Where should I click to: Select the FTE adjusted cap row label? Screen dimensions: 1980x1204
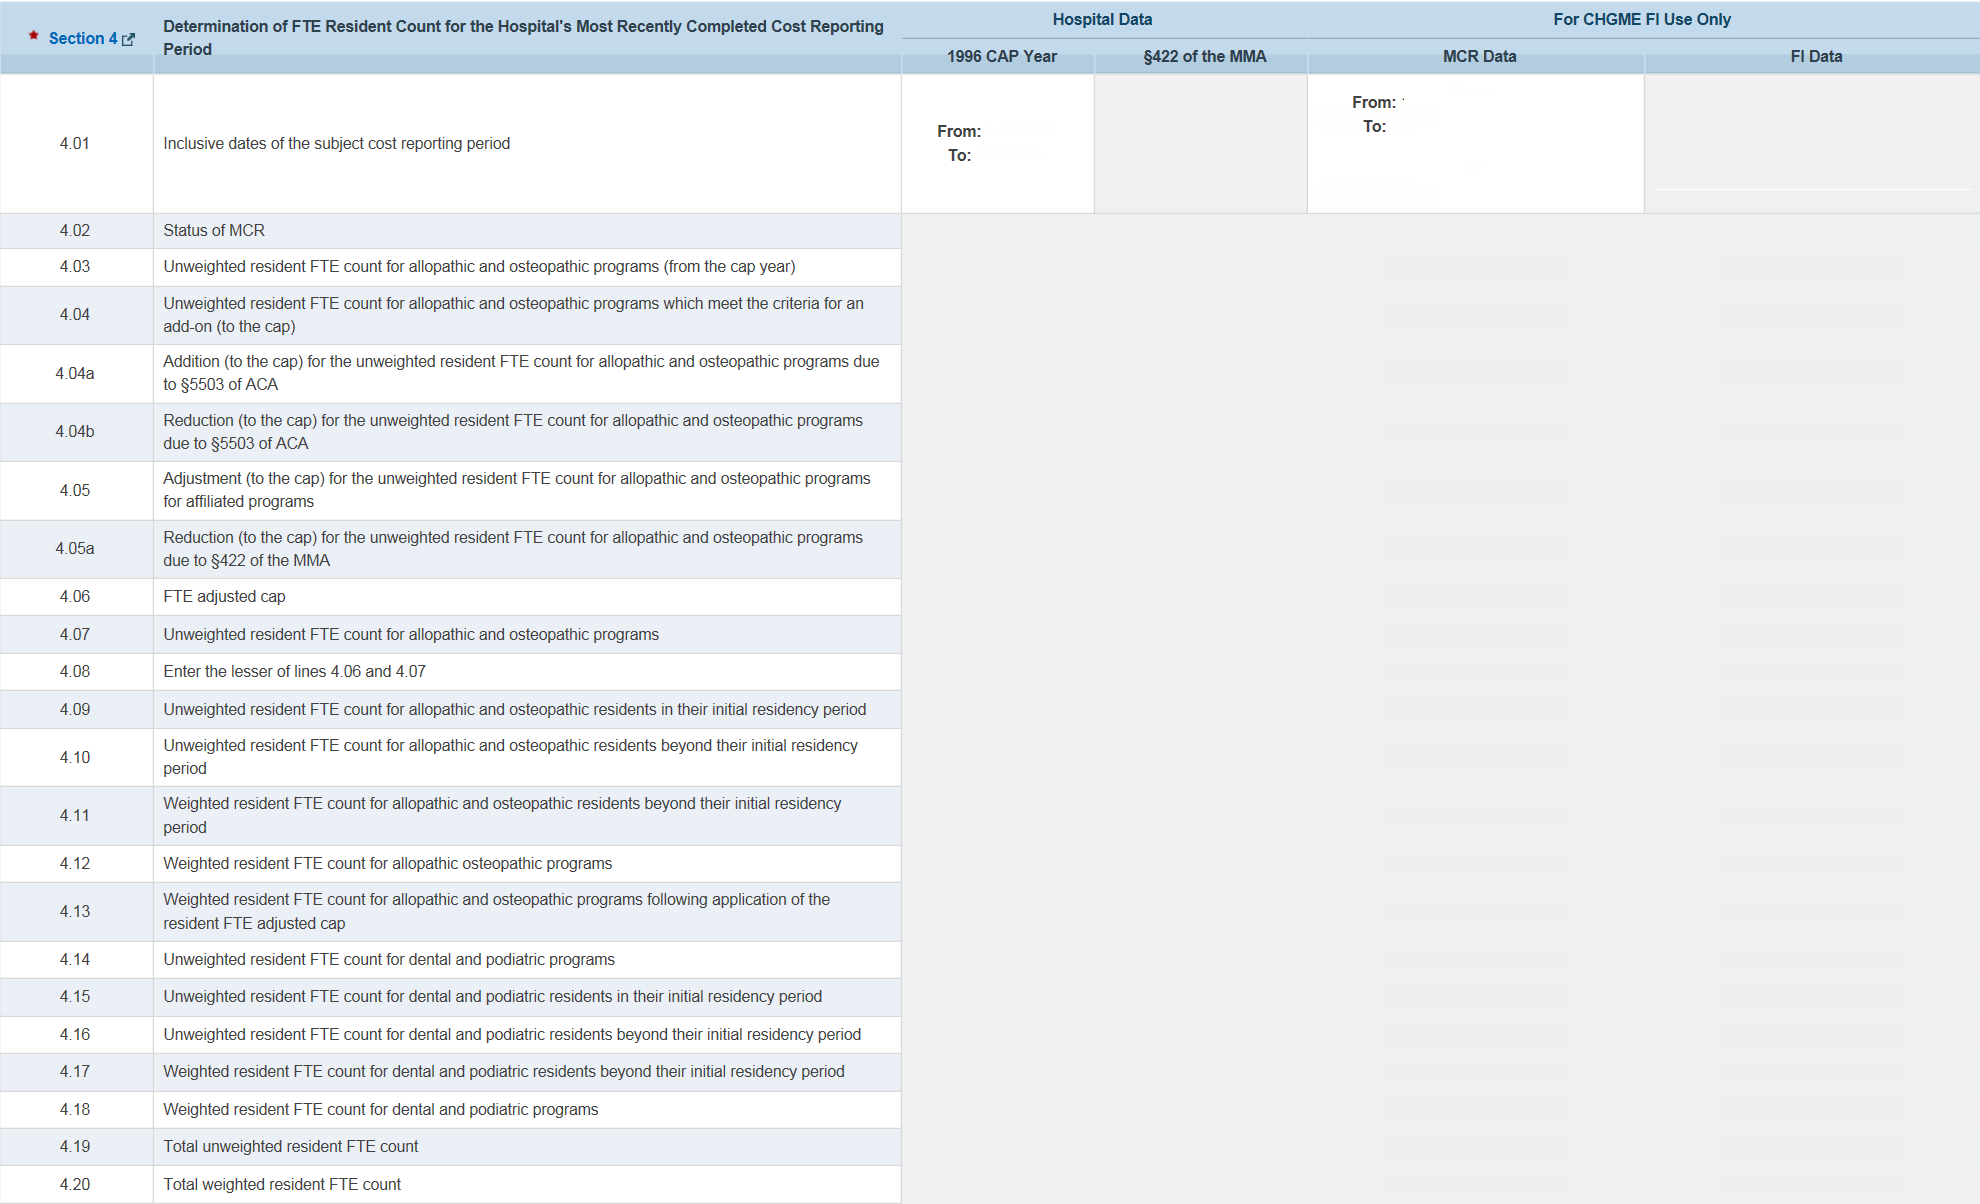224,596
